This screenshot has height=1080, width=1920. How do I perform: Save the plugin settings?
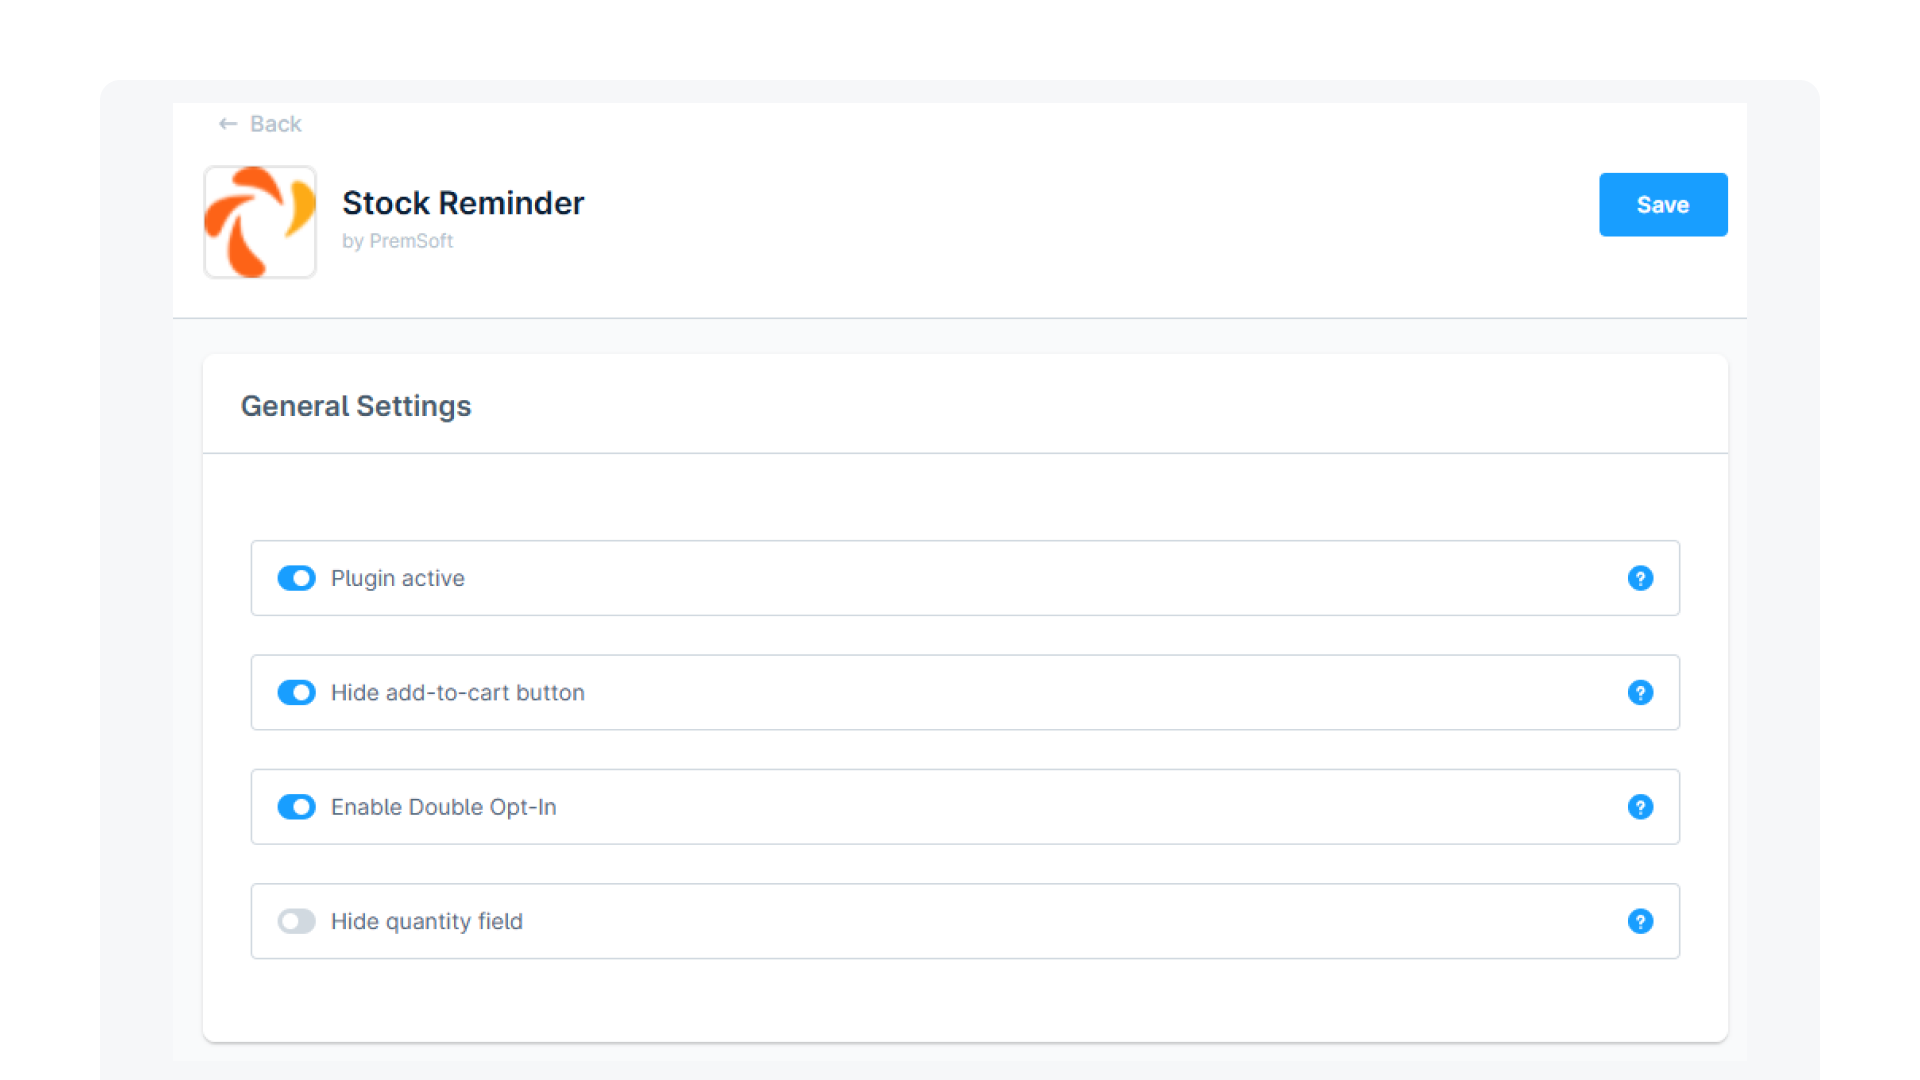[1662, 205]
